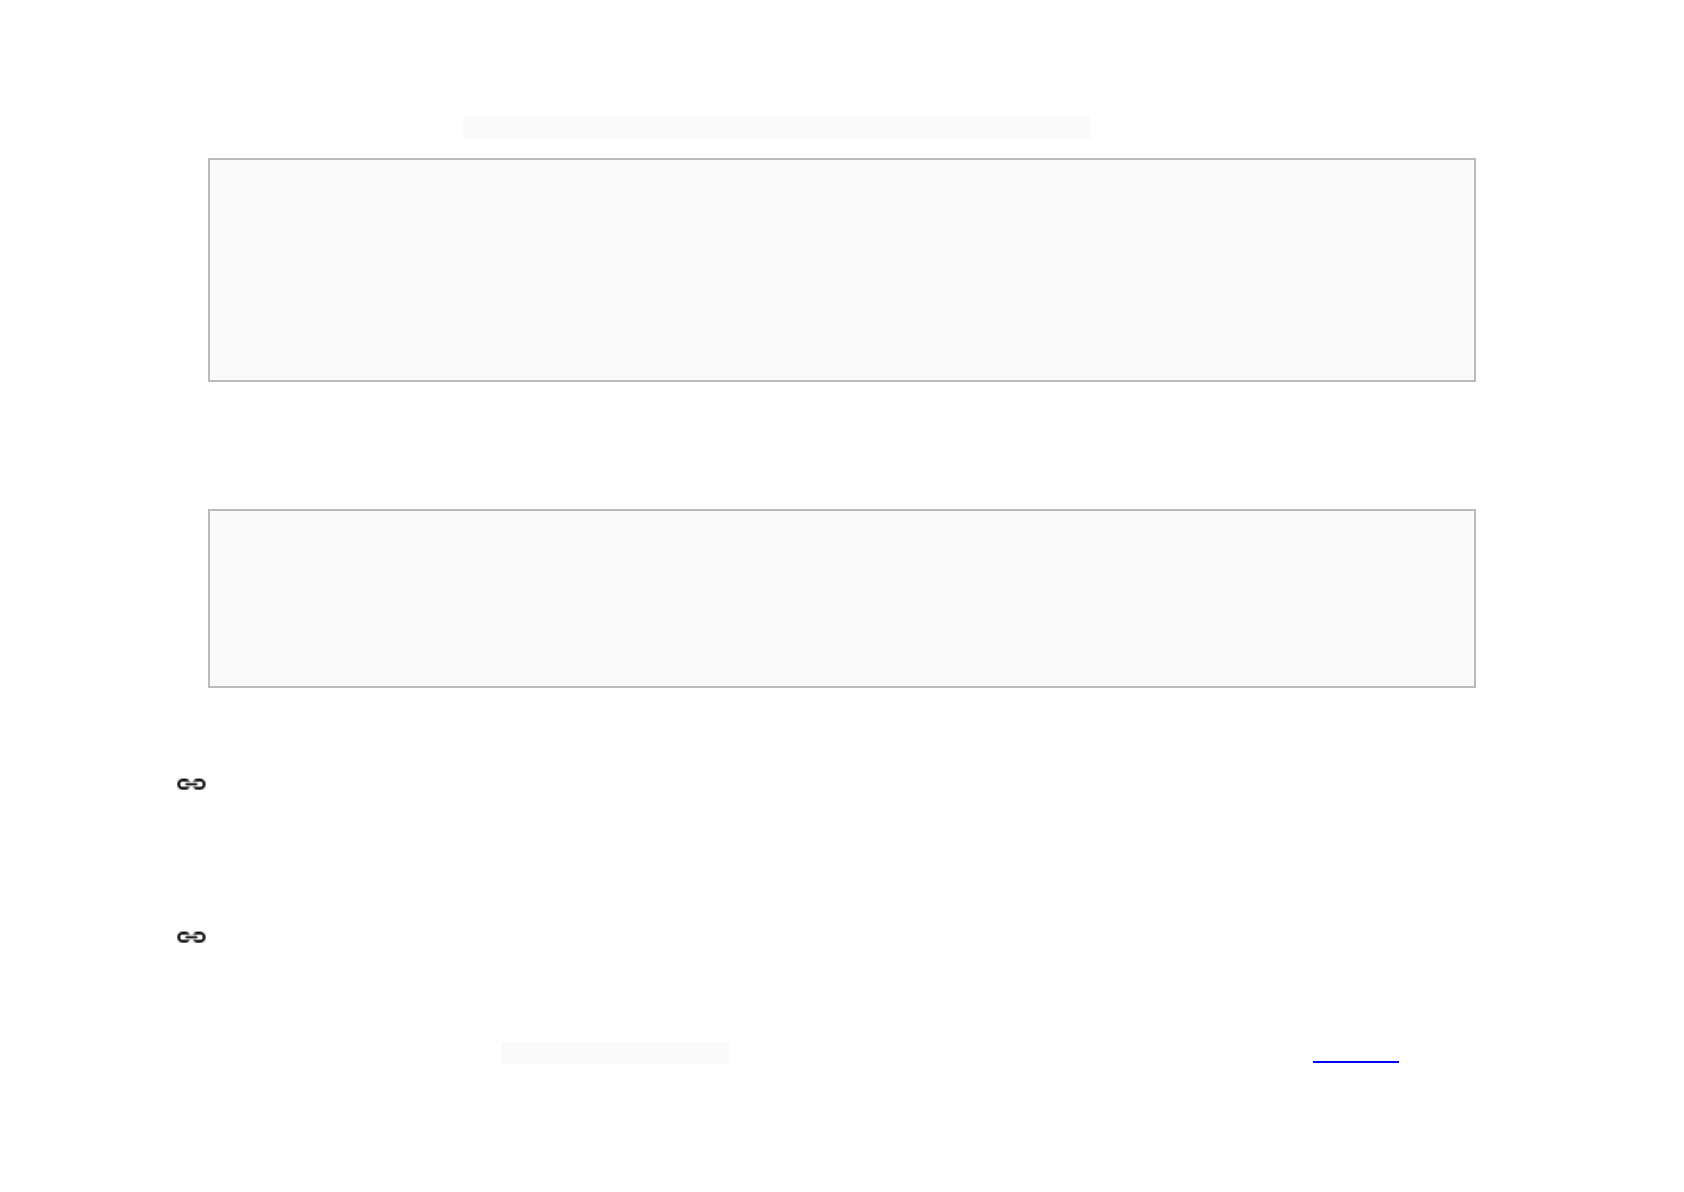Image resolution: width=1684 pixels, height=1192 pixels.
Task: Click inside the first large code block
Action: tap(842, 270)
